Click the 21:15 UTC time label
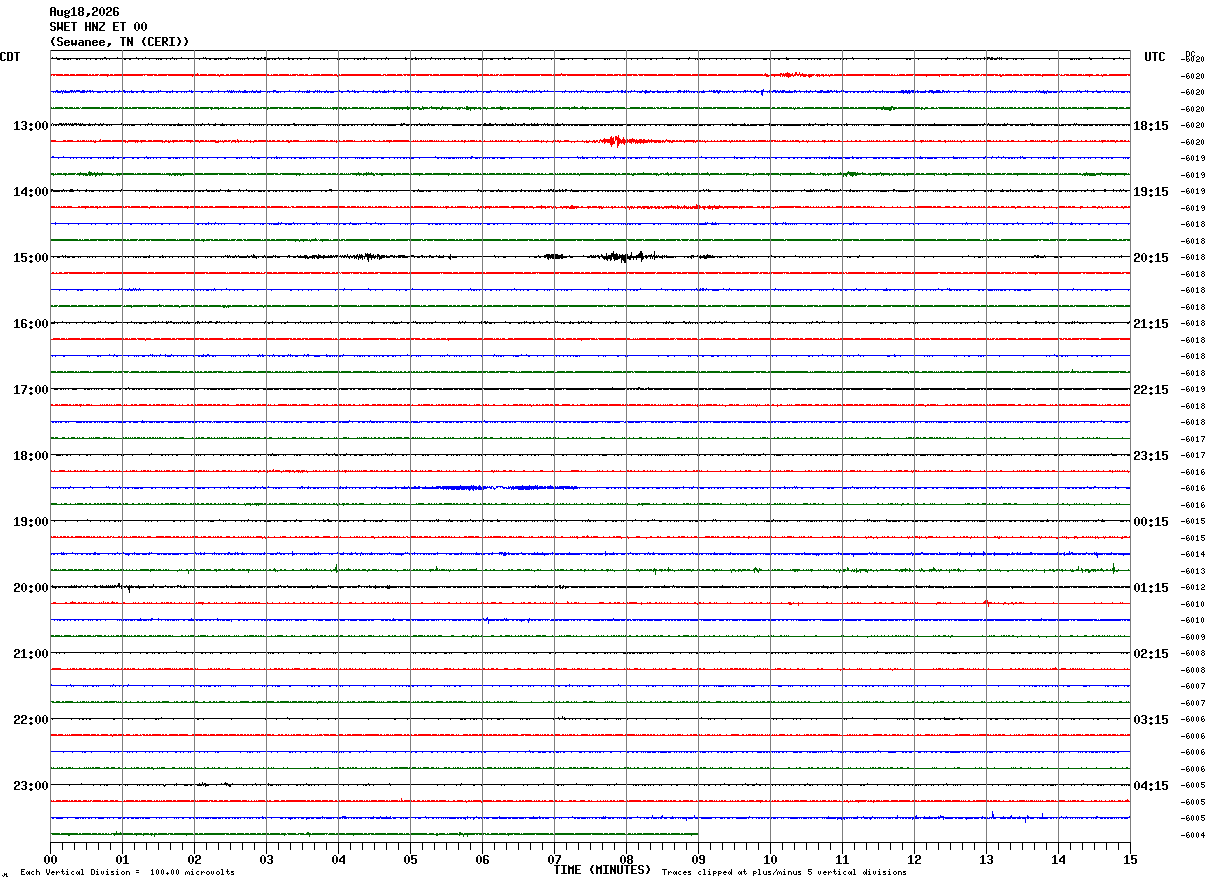1210x886 pixels. [x=1151, y=324]
